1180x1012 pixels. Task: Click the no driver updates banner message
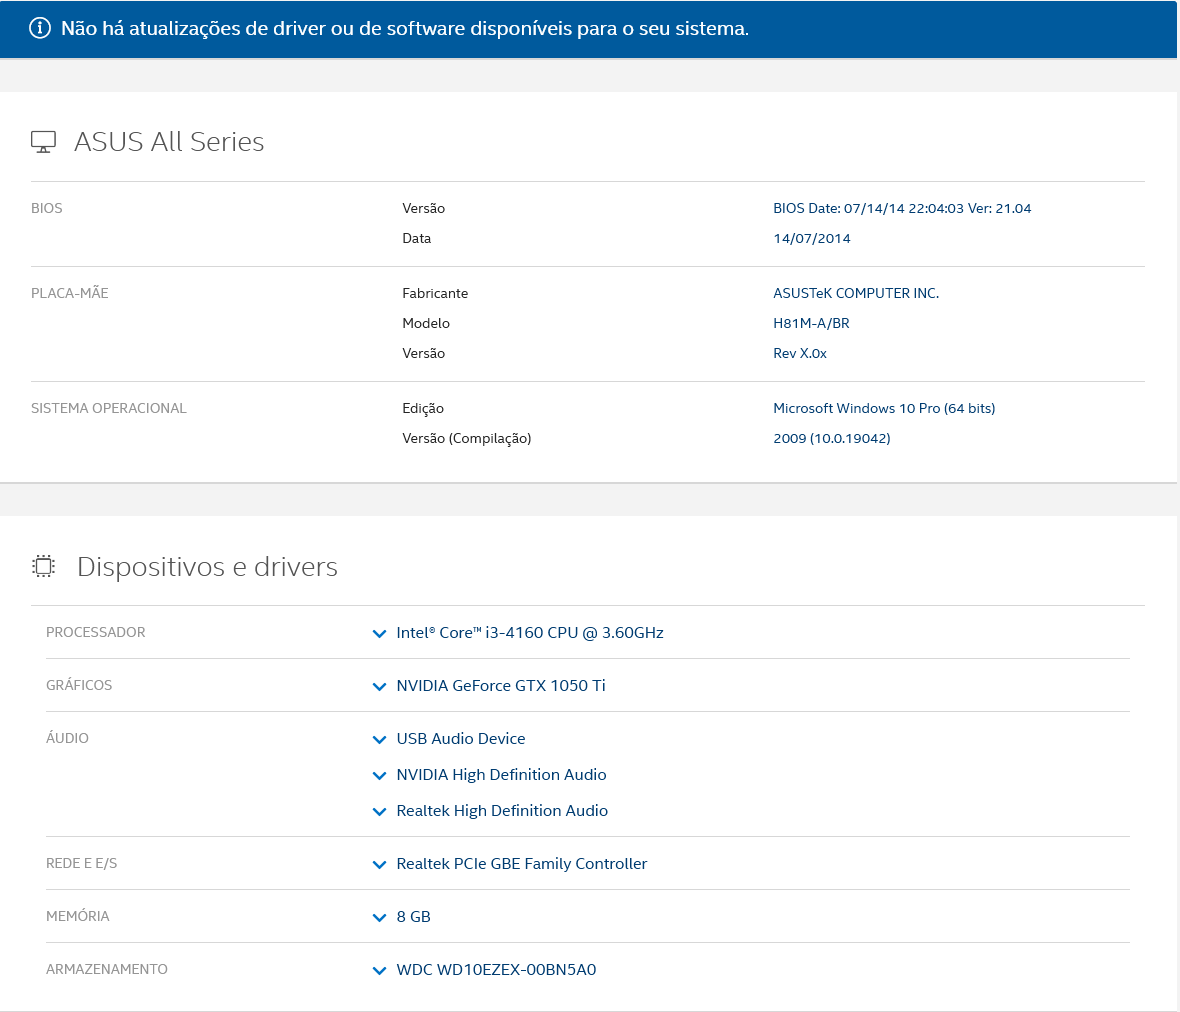(x=405, y=29)
